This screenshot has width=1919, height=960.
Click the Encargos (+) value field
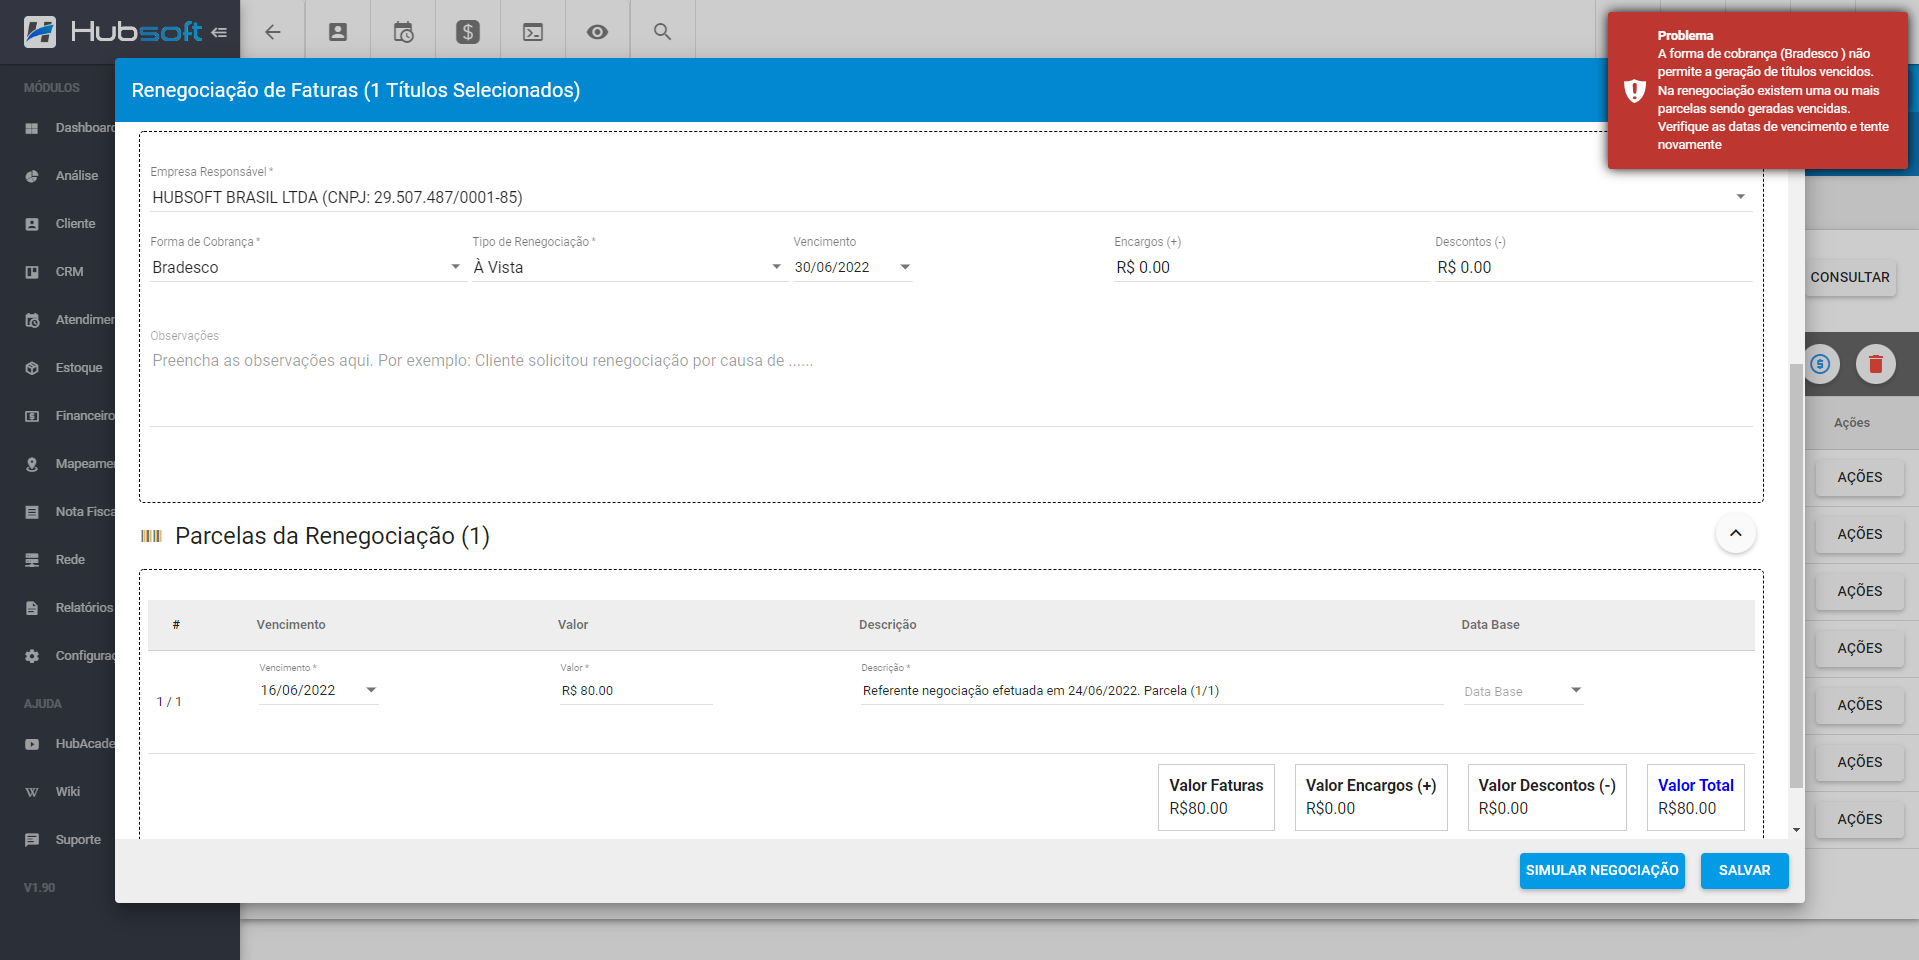(x=1271, y=267)
